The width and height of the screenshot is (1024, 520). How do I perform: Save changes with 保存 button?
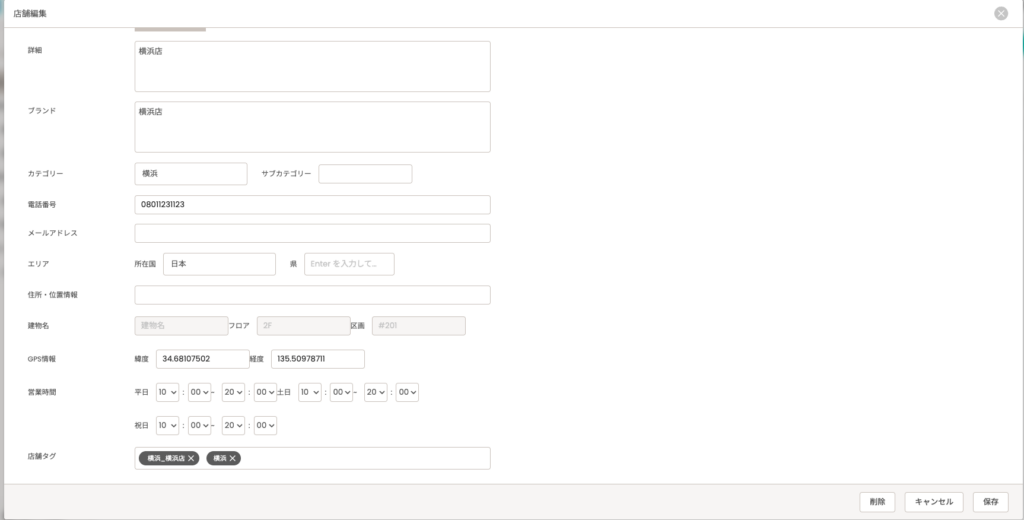(990, 502)
